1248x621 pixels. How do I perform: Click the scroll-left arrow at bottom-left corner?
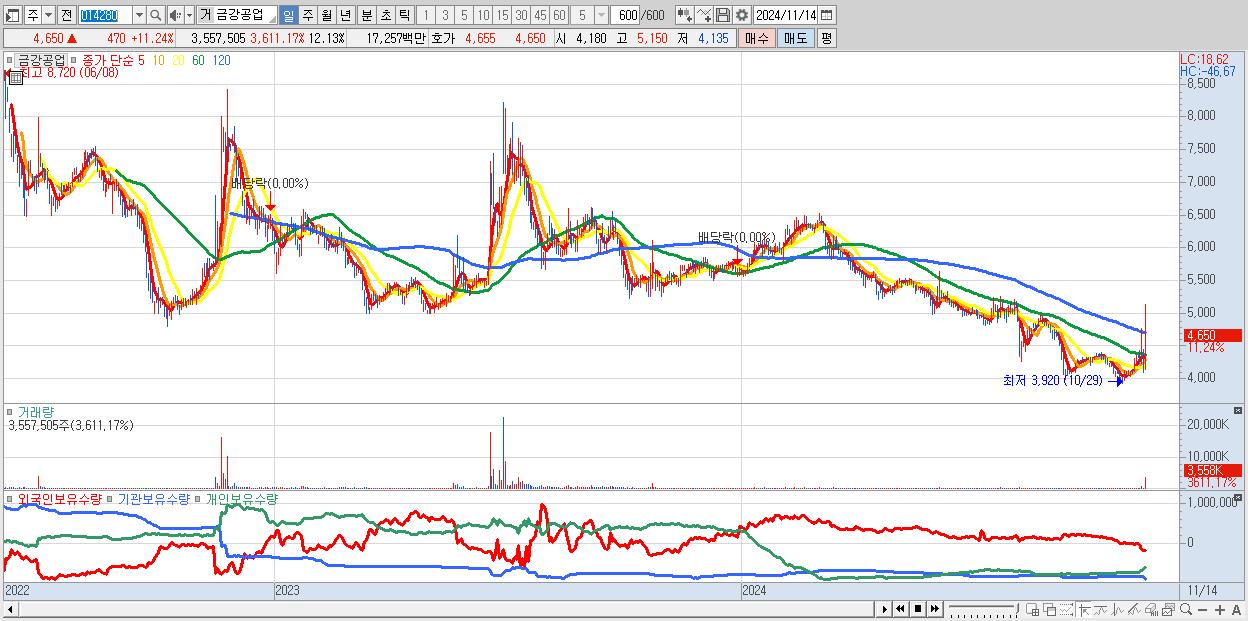(x=10, y=609)
